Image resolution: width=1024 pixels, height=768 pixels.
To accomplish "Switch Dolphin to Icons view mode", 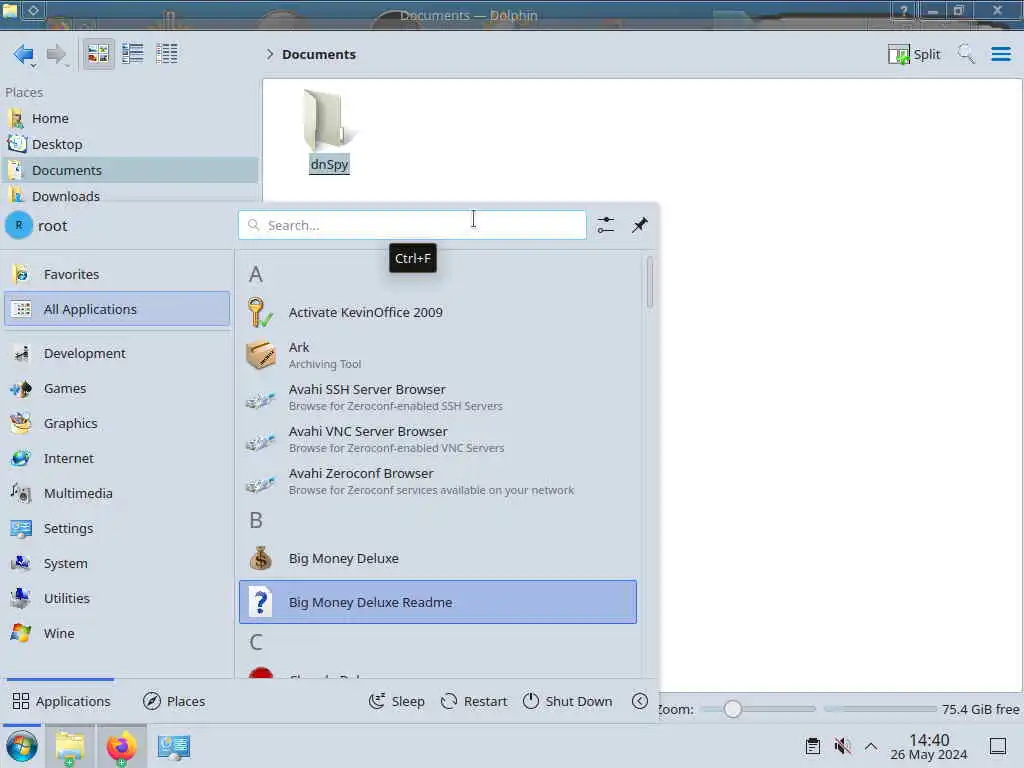I will point(99,54).
